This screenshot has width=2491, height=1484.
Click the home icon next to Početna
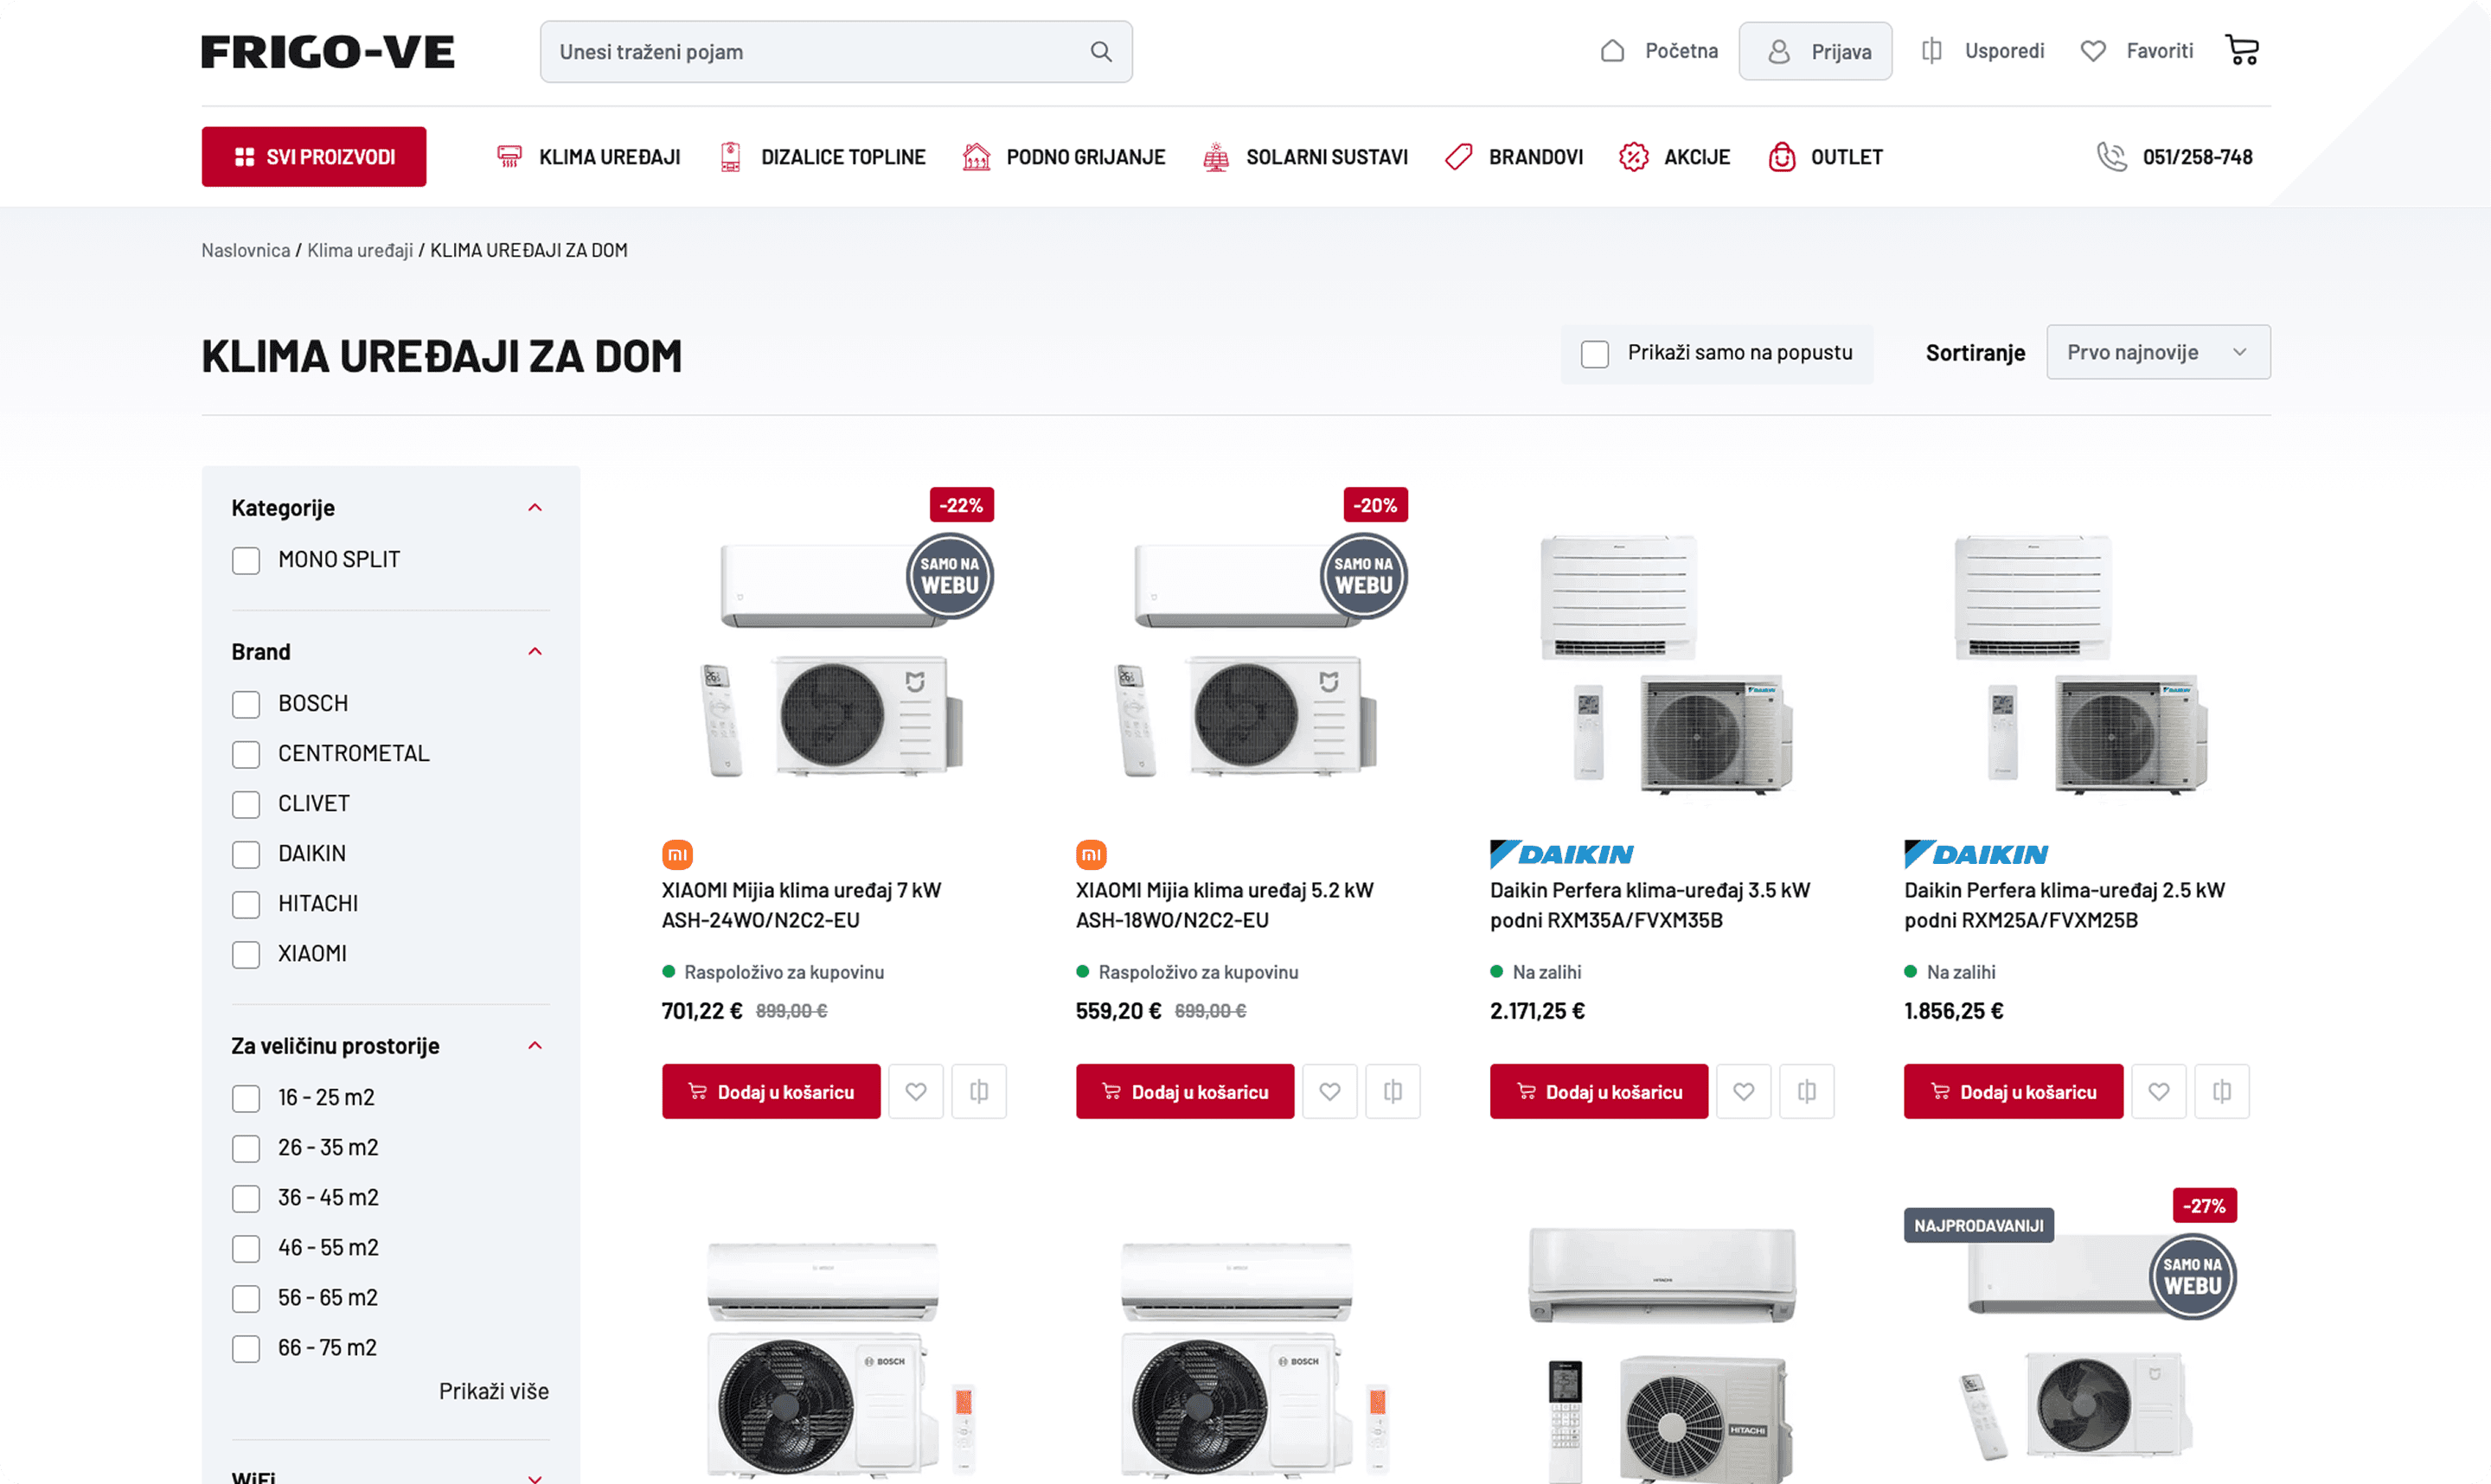pos(1612,51)
